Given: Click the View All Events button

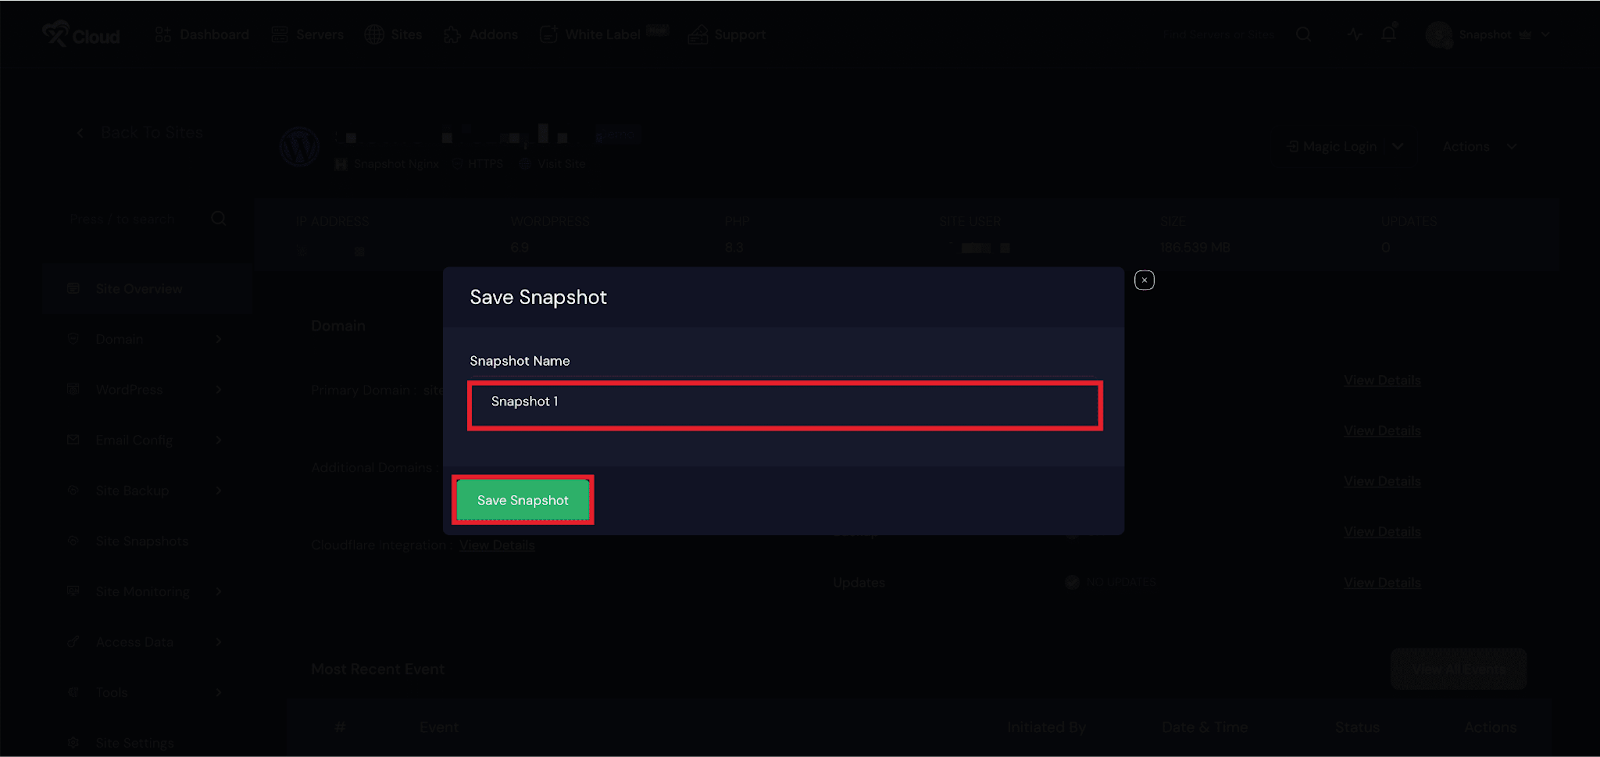Looking at the screenshot, I should click(1458, 669).
